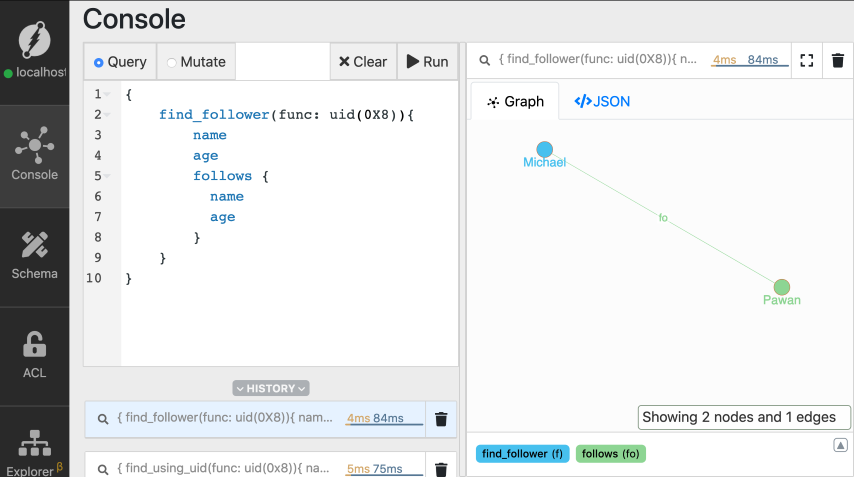Open the Schema sidebar section
The image size is (854, 477).
click(35, 254)
